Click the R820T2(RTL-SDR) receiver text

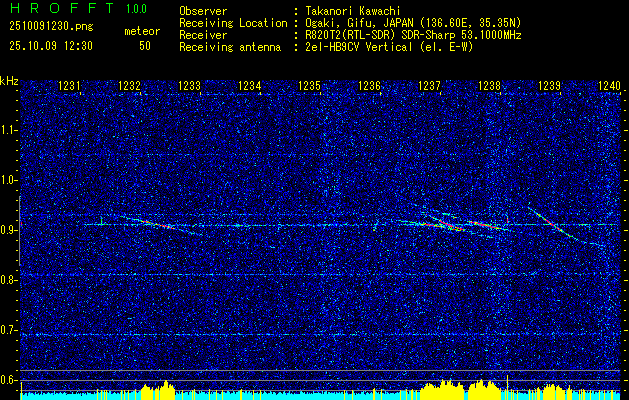coord(413,35)
